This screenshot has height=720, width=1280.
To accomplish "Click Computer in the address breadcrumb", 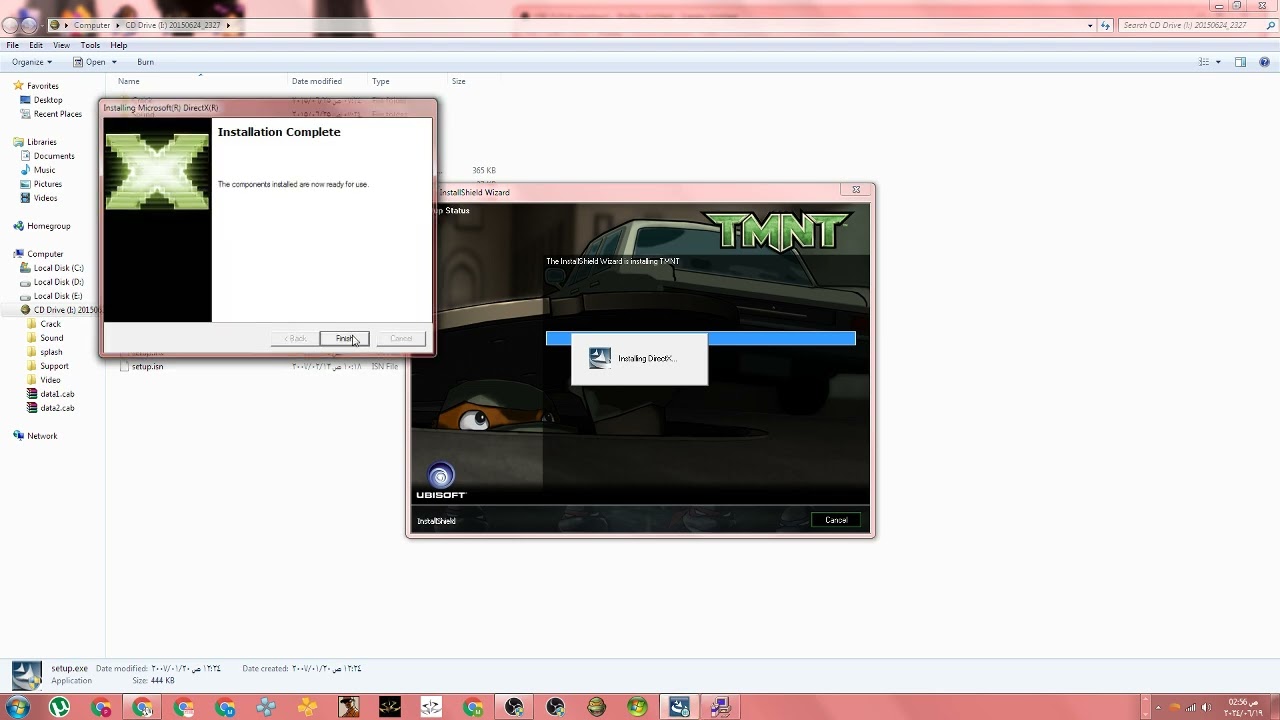I will [x=92, y=25].
